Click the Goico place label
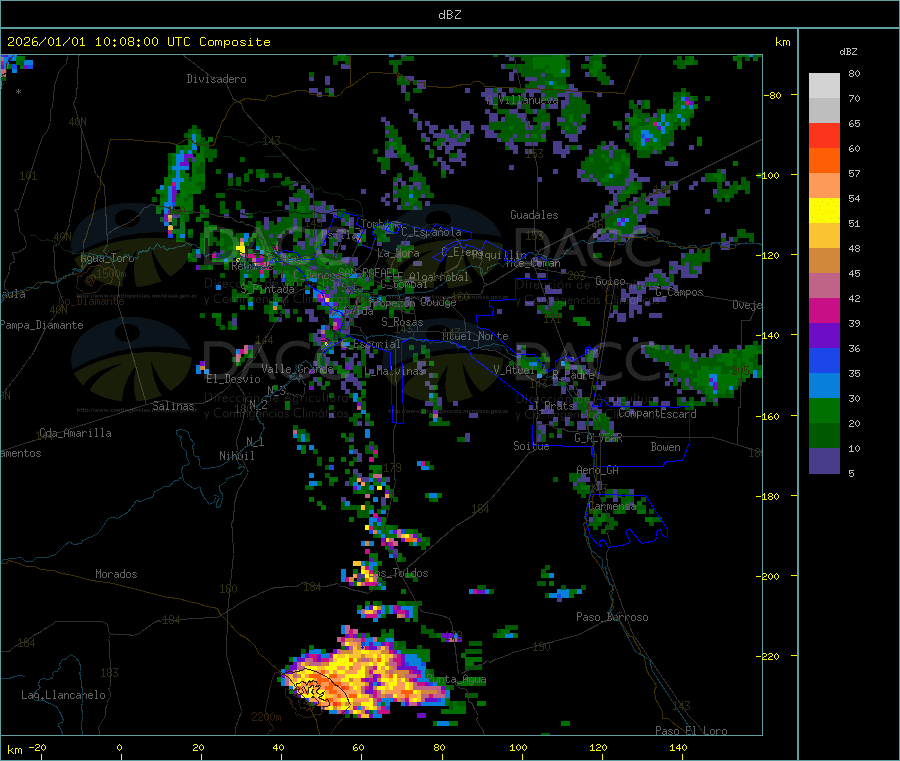Image resolution: width=900 pixels, height=761 pixels. 610,281
